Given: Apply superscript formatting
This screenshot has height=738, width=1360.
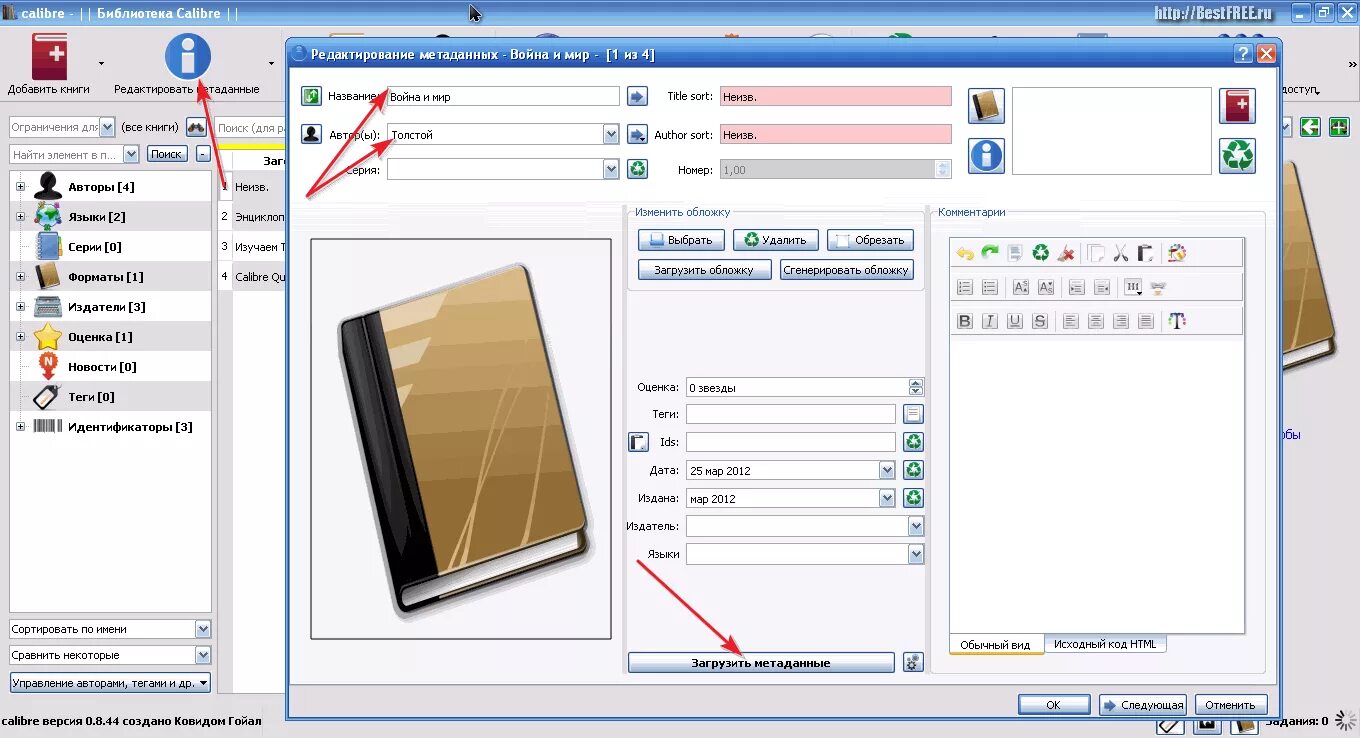Looking at the screenshot, I should tap(1020, 287).
